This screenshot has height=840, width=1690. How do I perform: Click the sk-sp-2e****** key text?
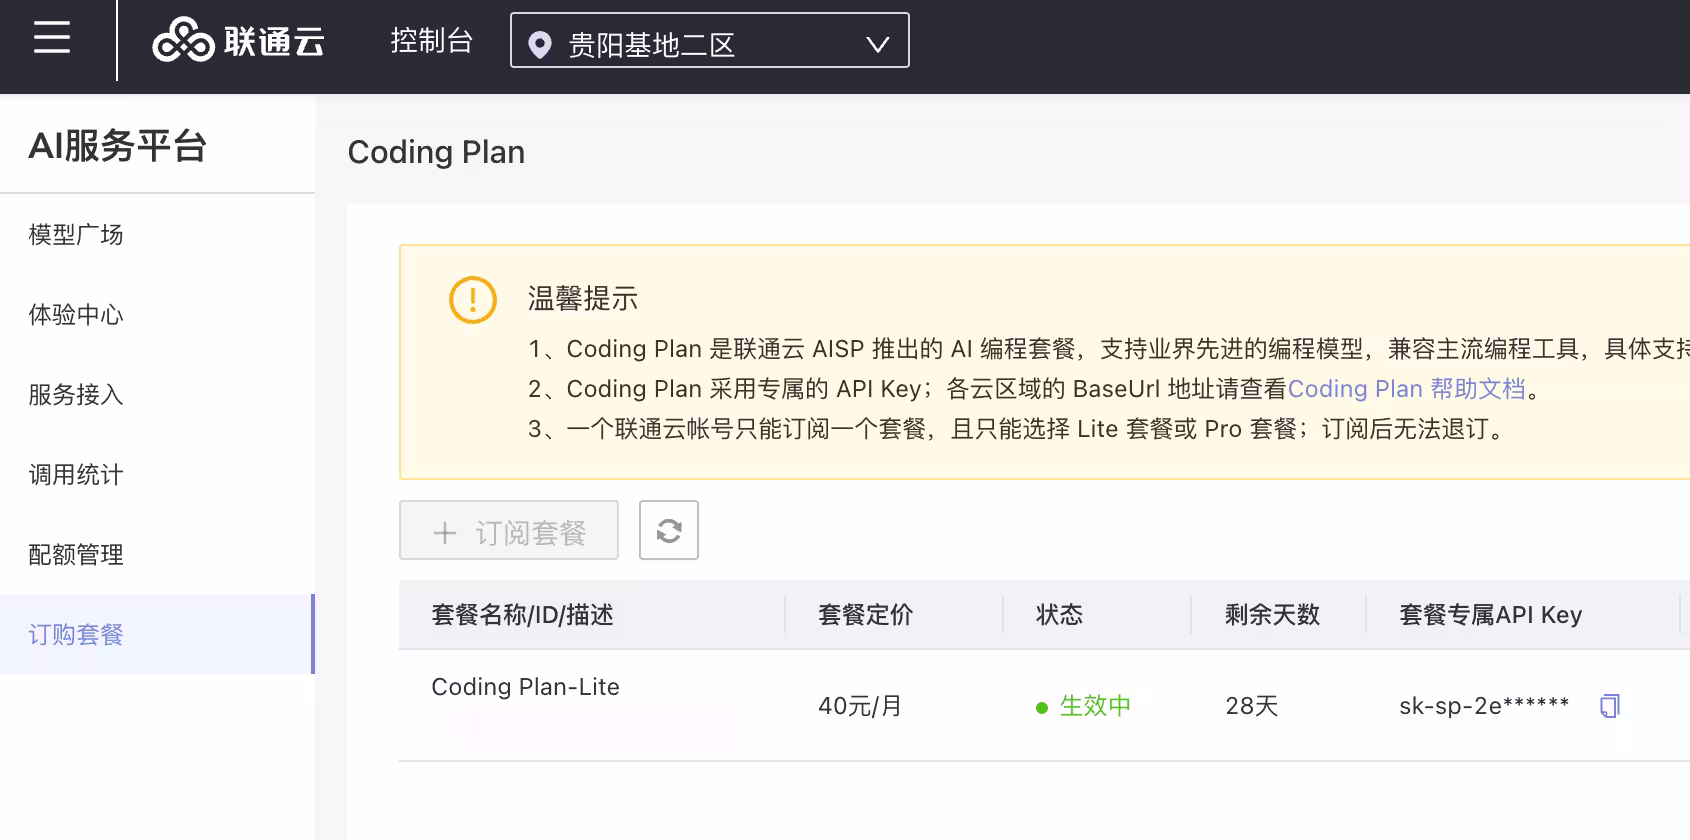pyautogui.click(x=1484, y=706)
